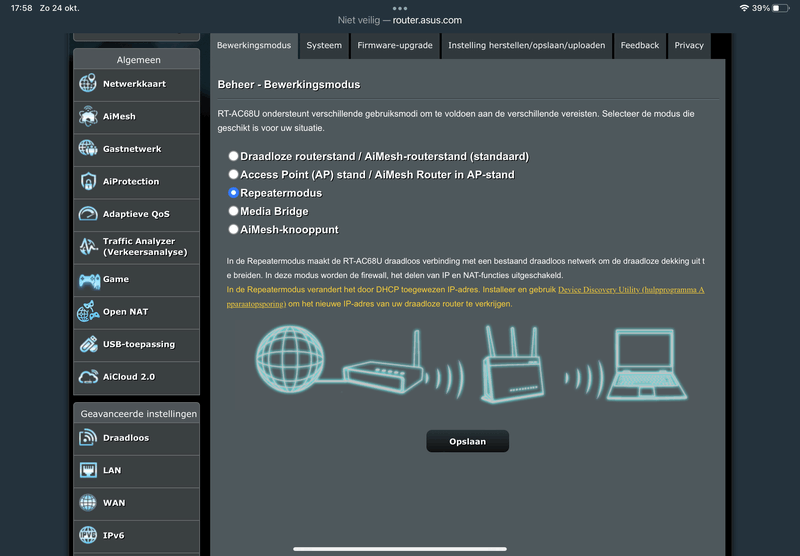
Task: Open Gastnetwerk via its globe icon
Action: (88, 148)
